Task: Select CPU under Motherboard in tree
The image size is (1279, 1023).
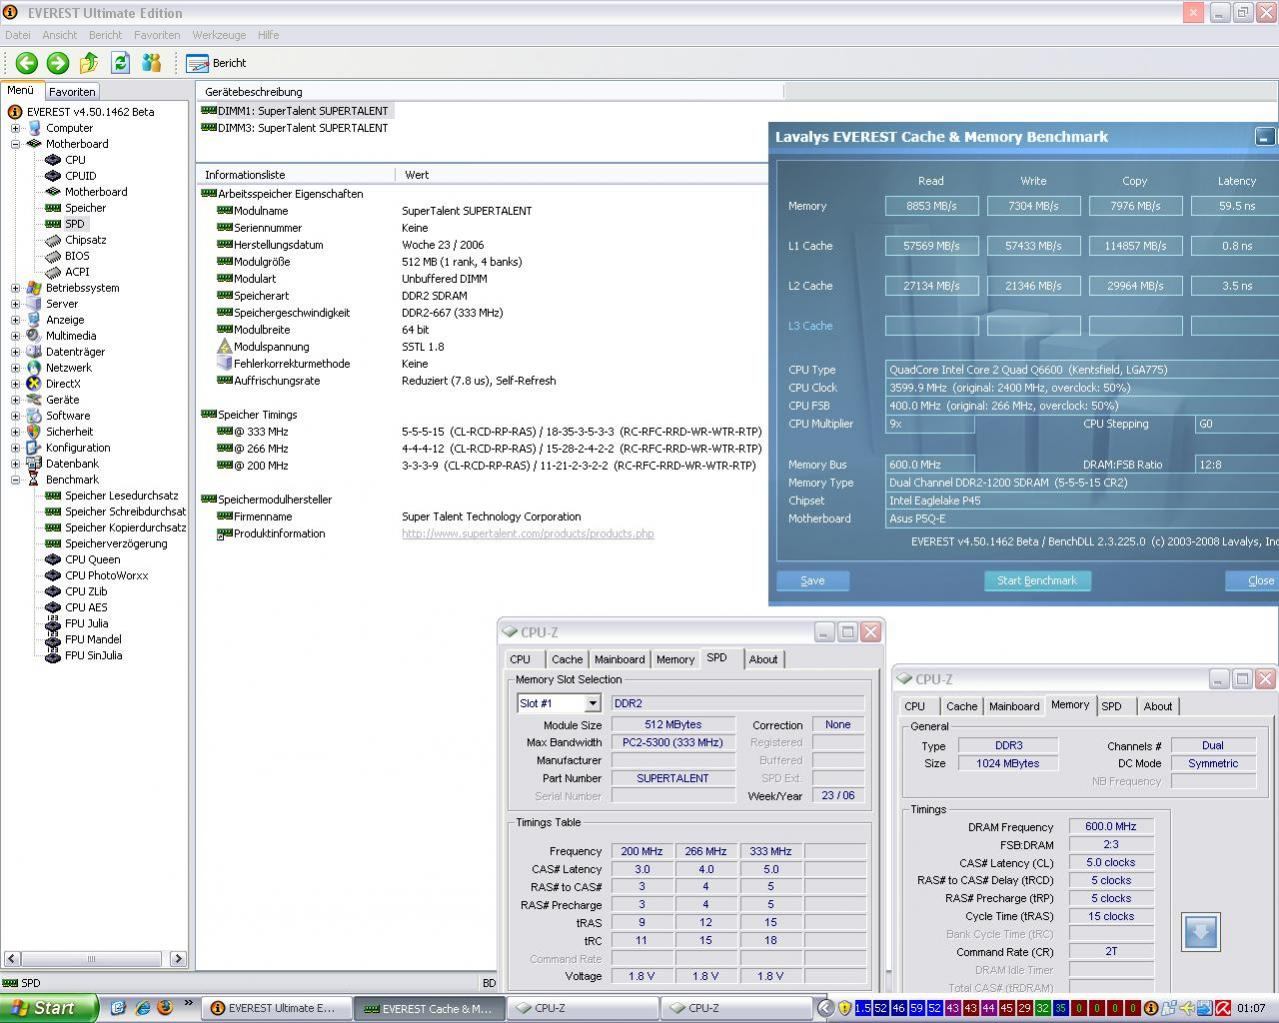Action: tap(75, 160)
